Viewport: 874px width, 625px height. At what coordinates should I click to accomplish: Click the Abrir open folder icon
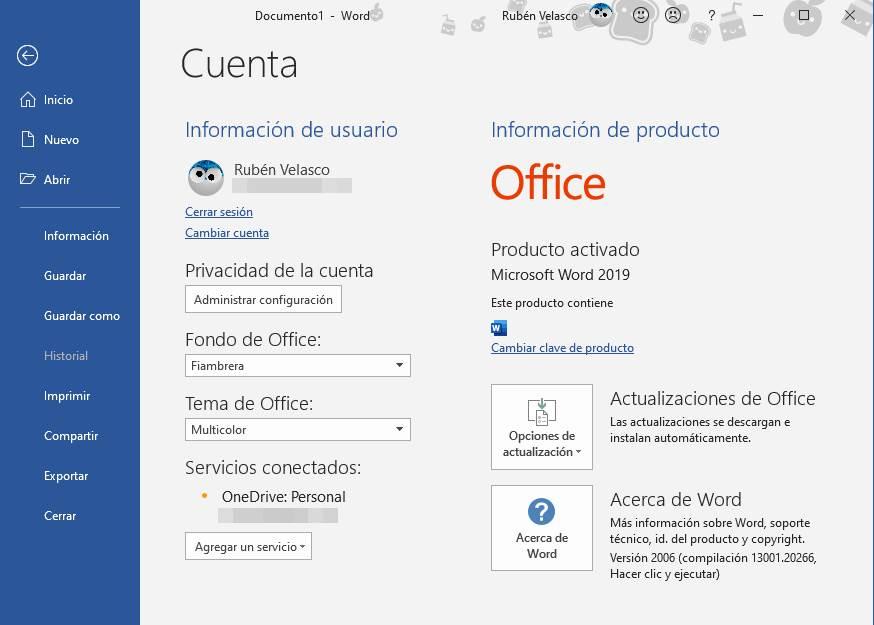point(27,179)
